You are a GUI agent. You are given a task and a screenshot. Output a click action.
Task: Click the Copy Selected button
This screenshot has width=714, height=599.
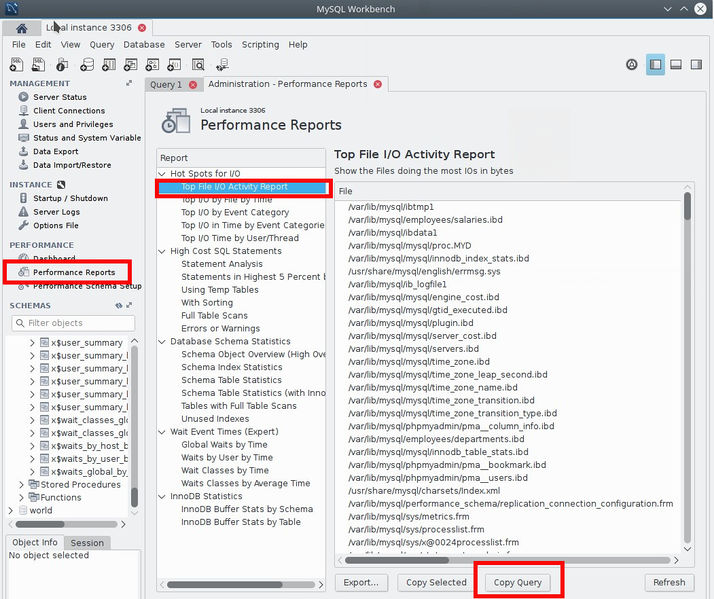436,583
